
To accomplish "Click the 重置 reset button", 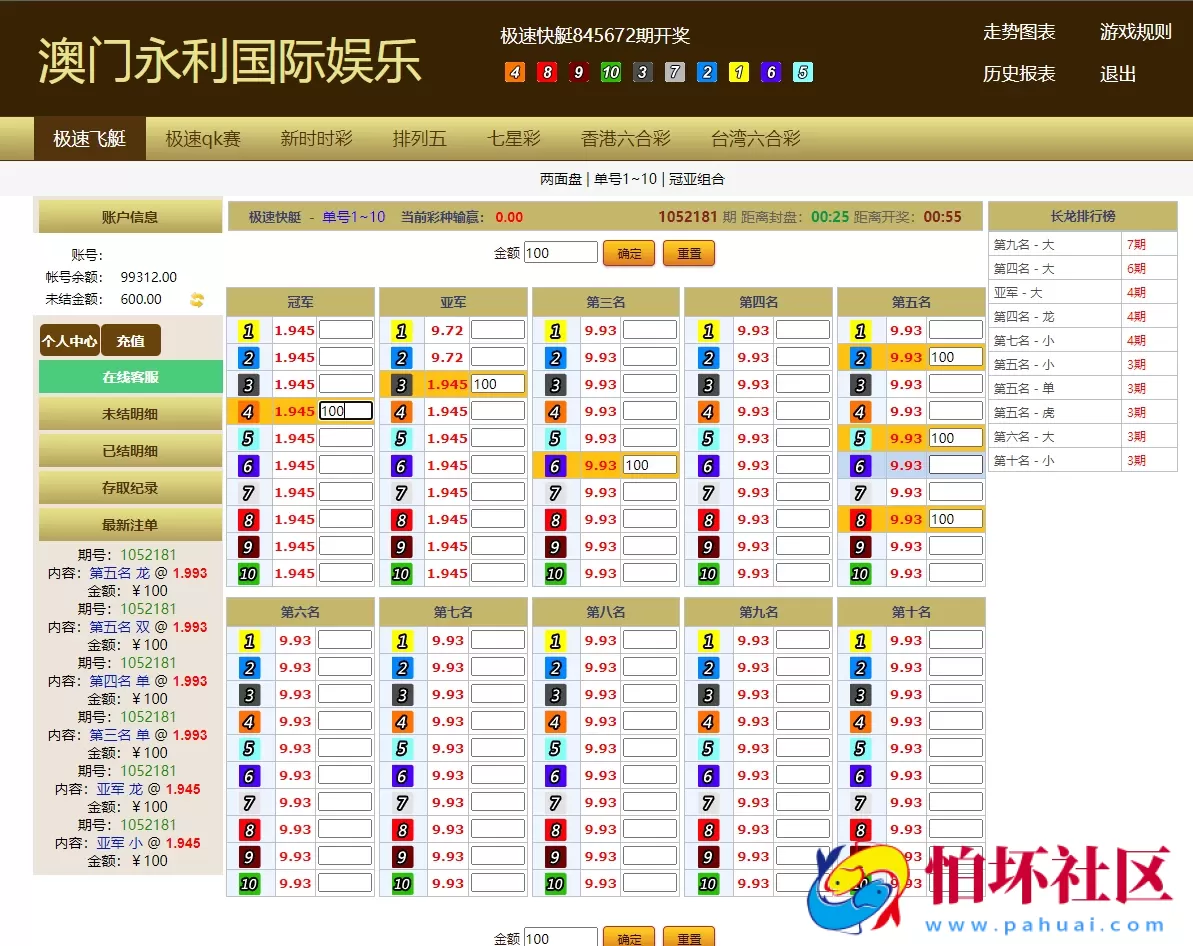I will click(688, 253).
